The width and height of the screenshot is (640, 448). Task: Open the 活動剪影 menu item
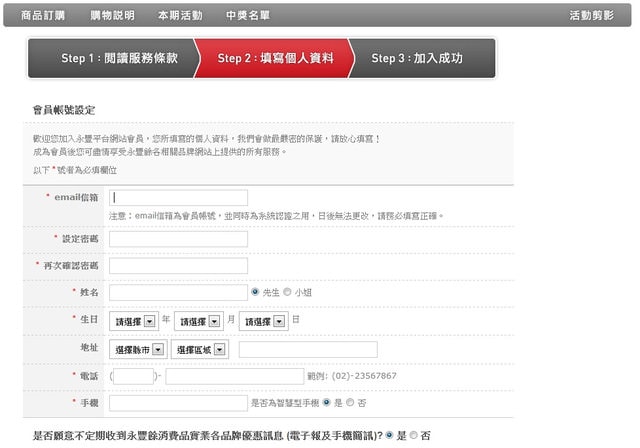click(591, 16)
